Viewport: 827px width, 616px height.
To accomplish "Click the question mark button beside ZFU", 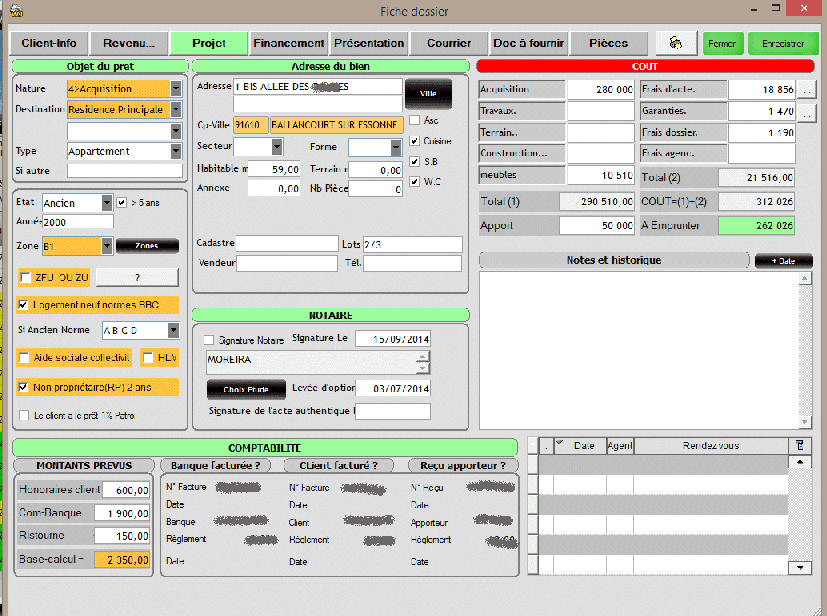I will [x=136, y=277].
